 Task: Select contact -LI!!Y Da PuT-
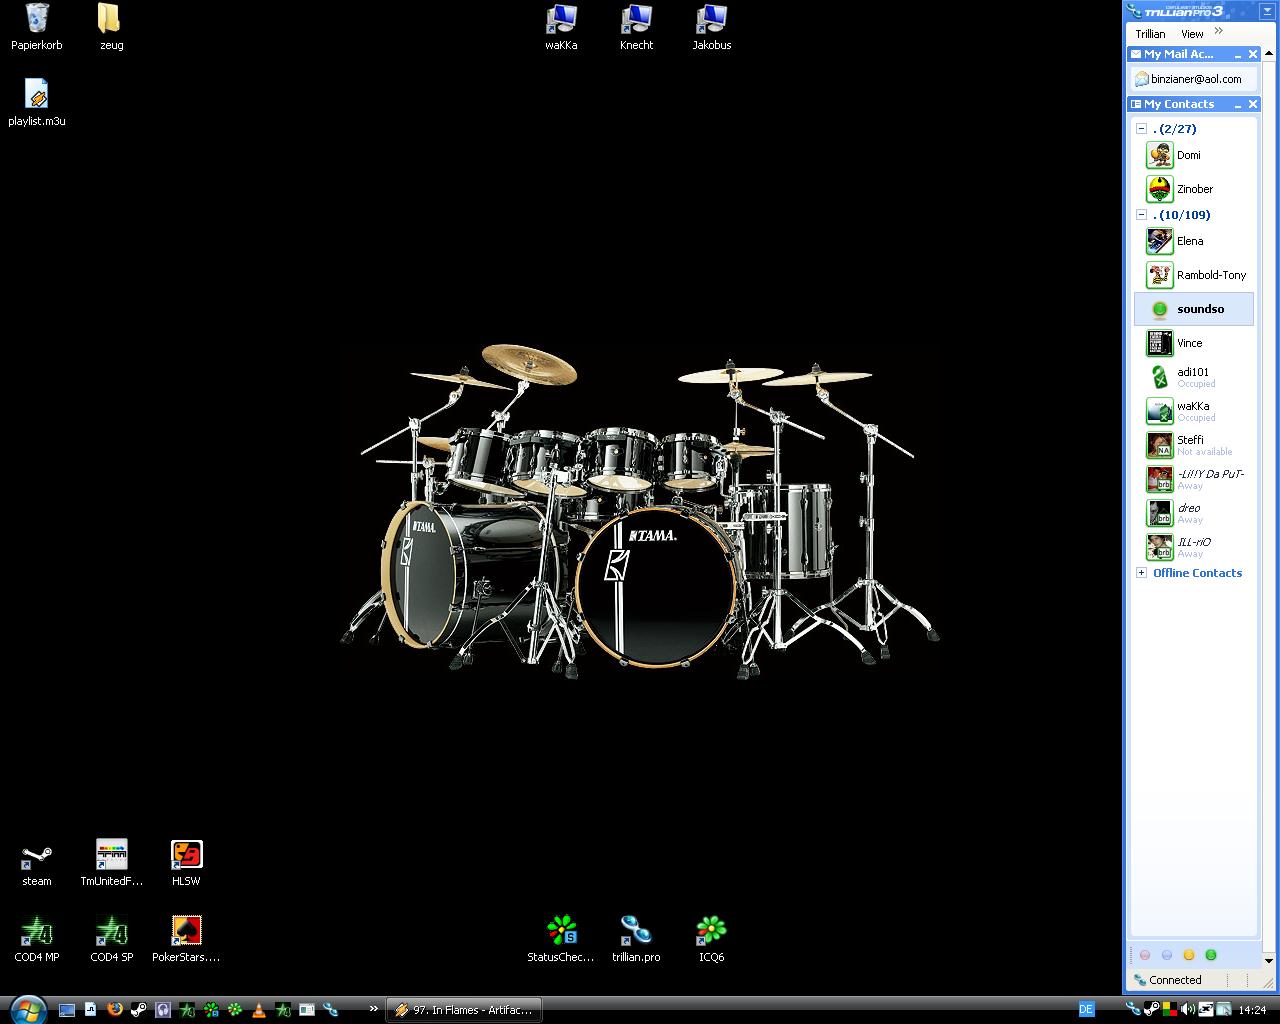point(1194,479)
